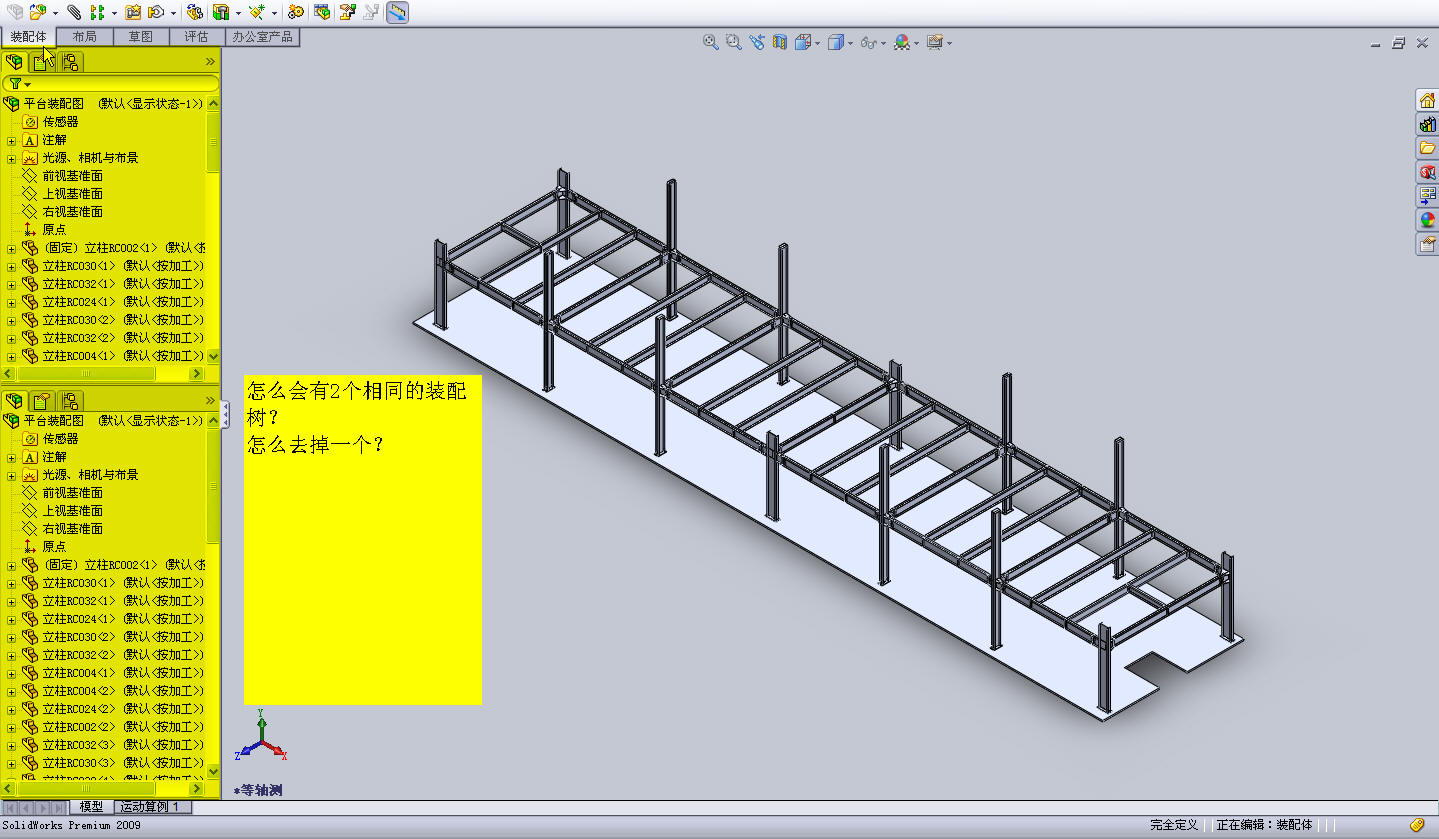Open the 评估 tab
1439x839 pixels.
click(197, 37)
